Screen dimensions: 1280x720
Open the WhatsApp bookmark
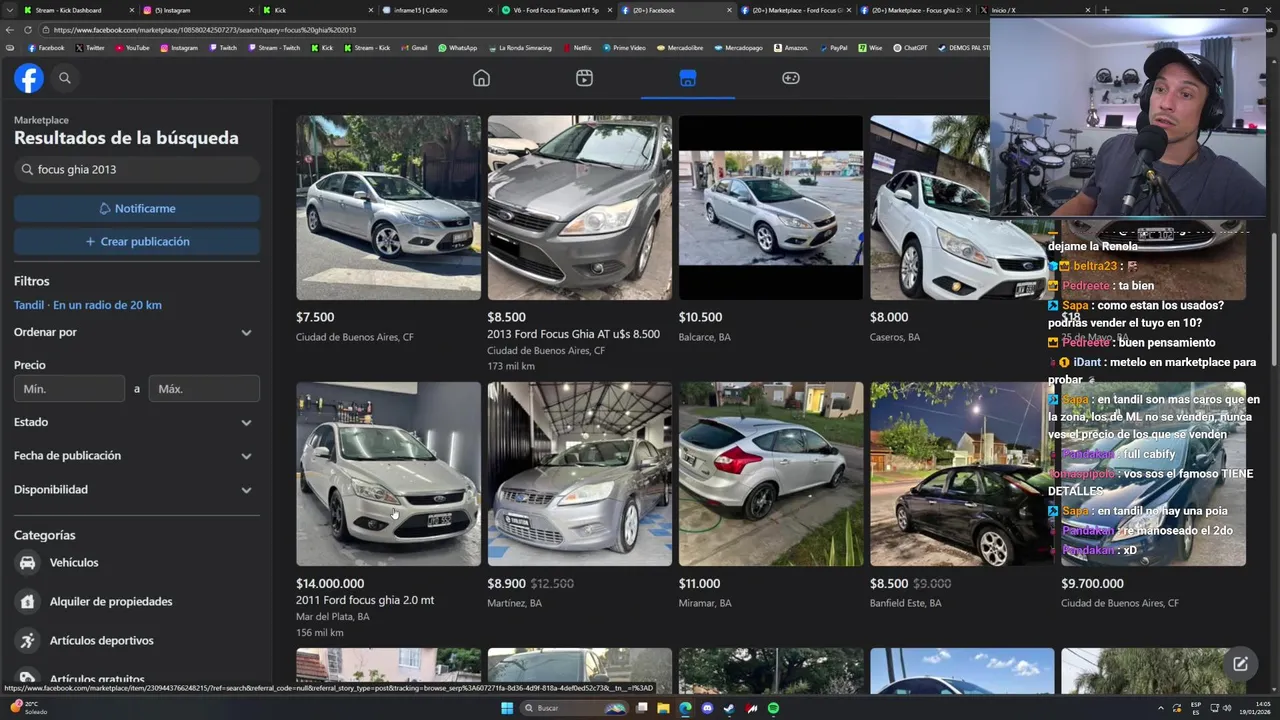pyautogui.click(x=457, y=48)
